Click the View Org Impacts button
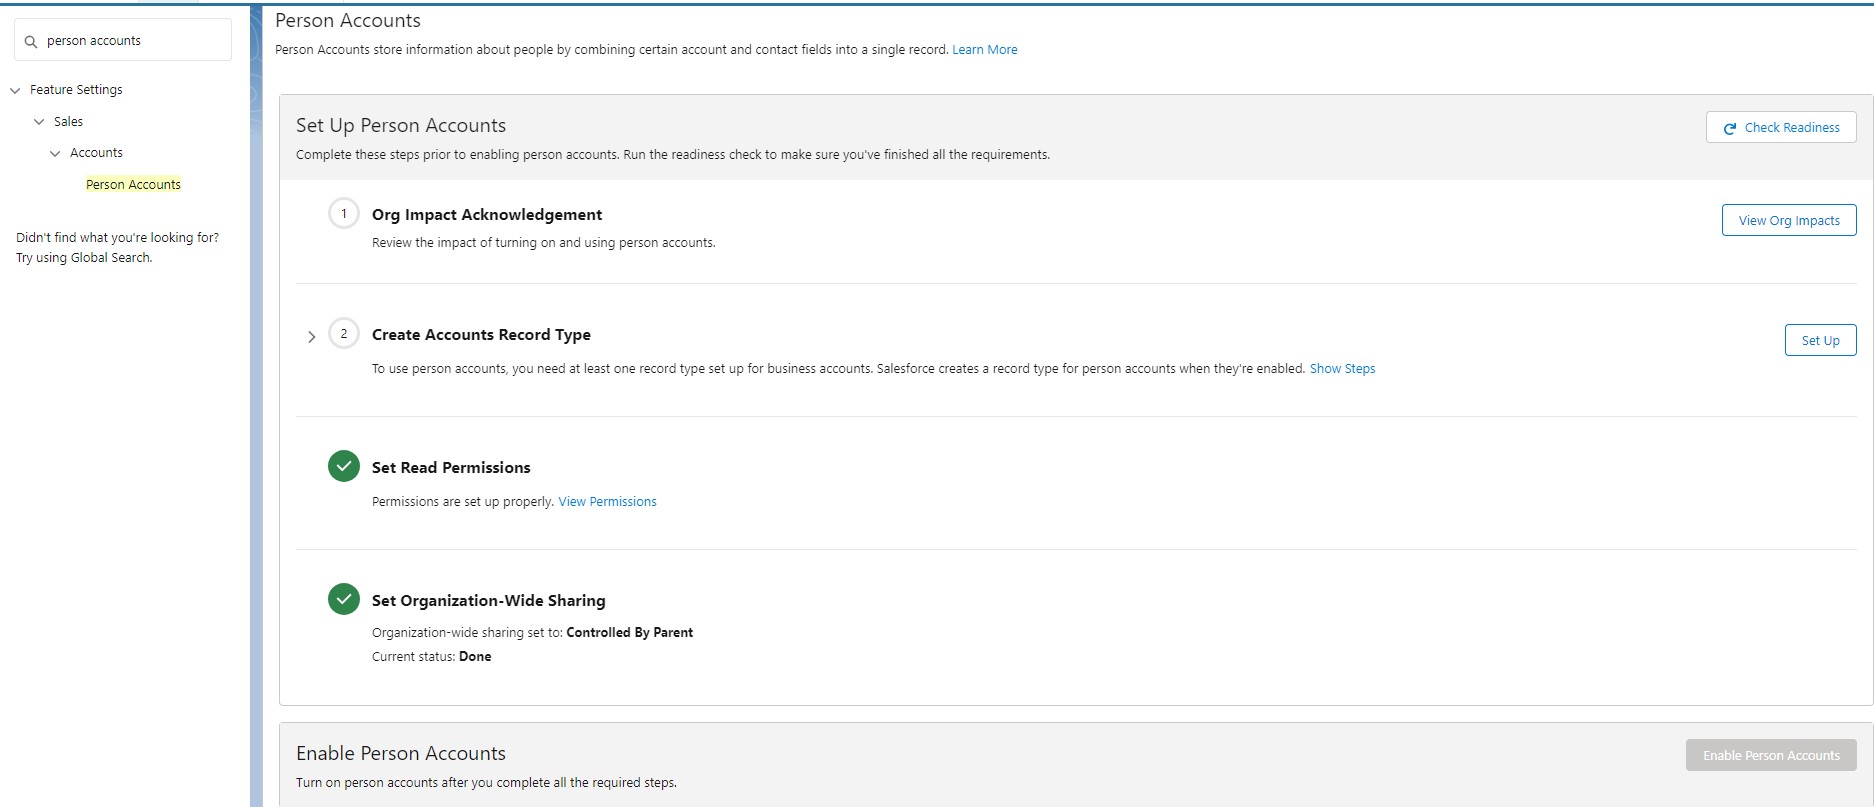 click(x=1788, y=221)
